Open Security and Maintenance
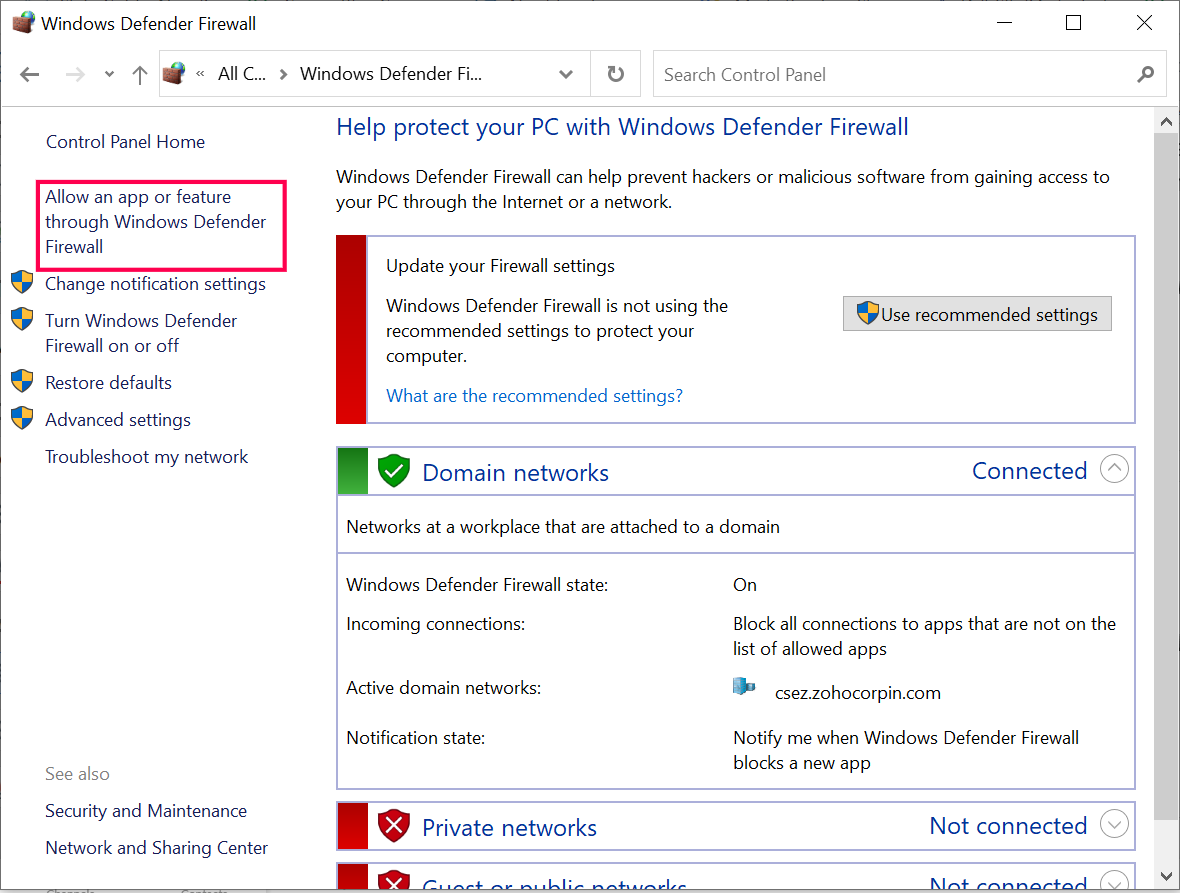Screen dimensions: 1180x893 pyautogui.click(x=146, y=811)
